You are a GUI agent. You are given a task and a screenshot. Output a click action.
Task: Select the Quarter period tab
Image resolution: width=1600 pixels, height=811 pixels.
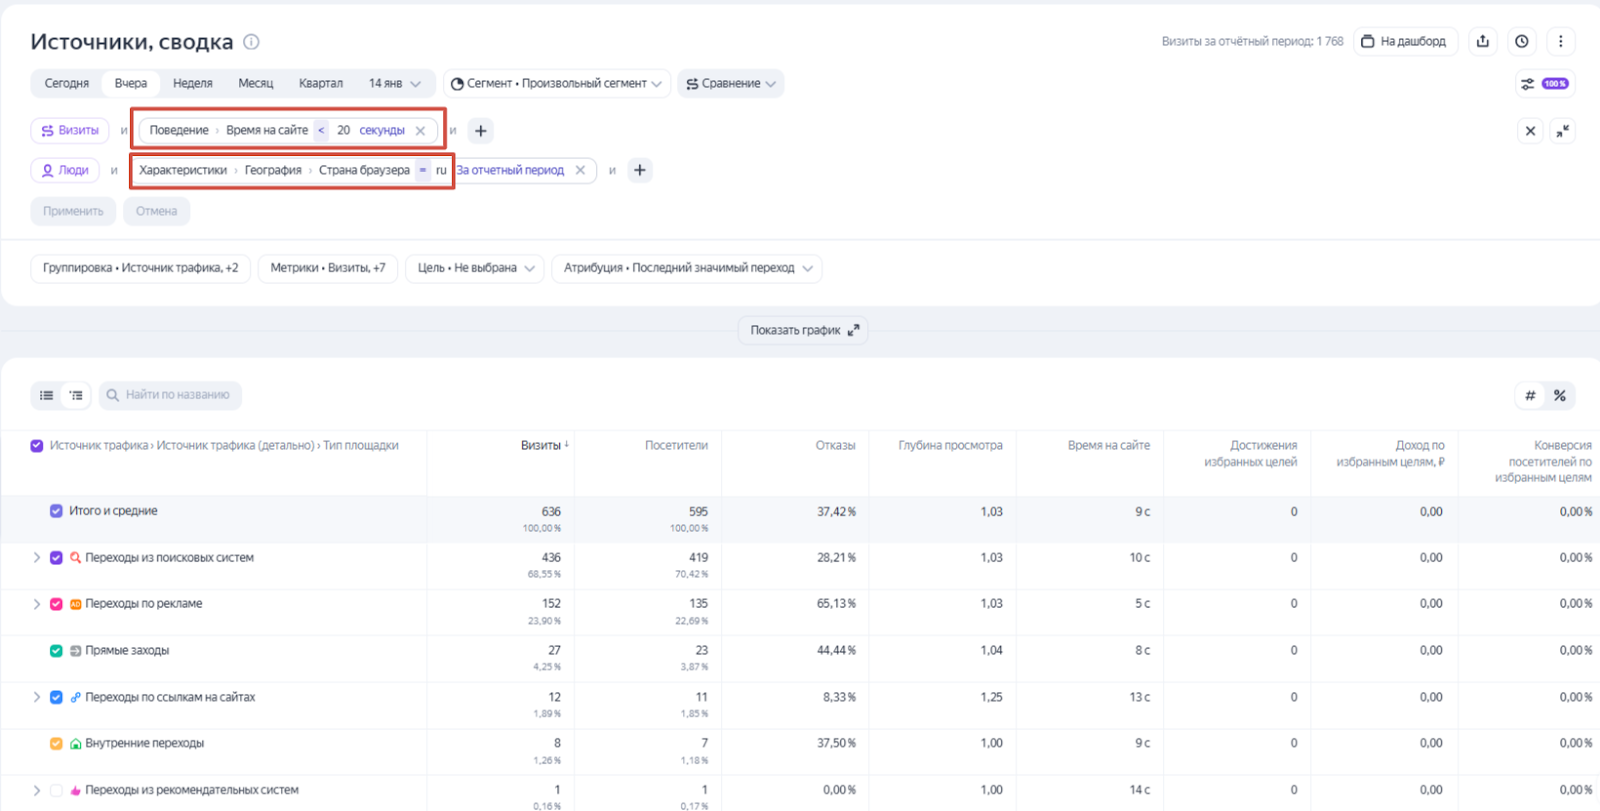320,84
